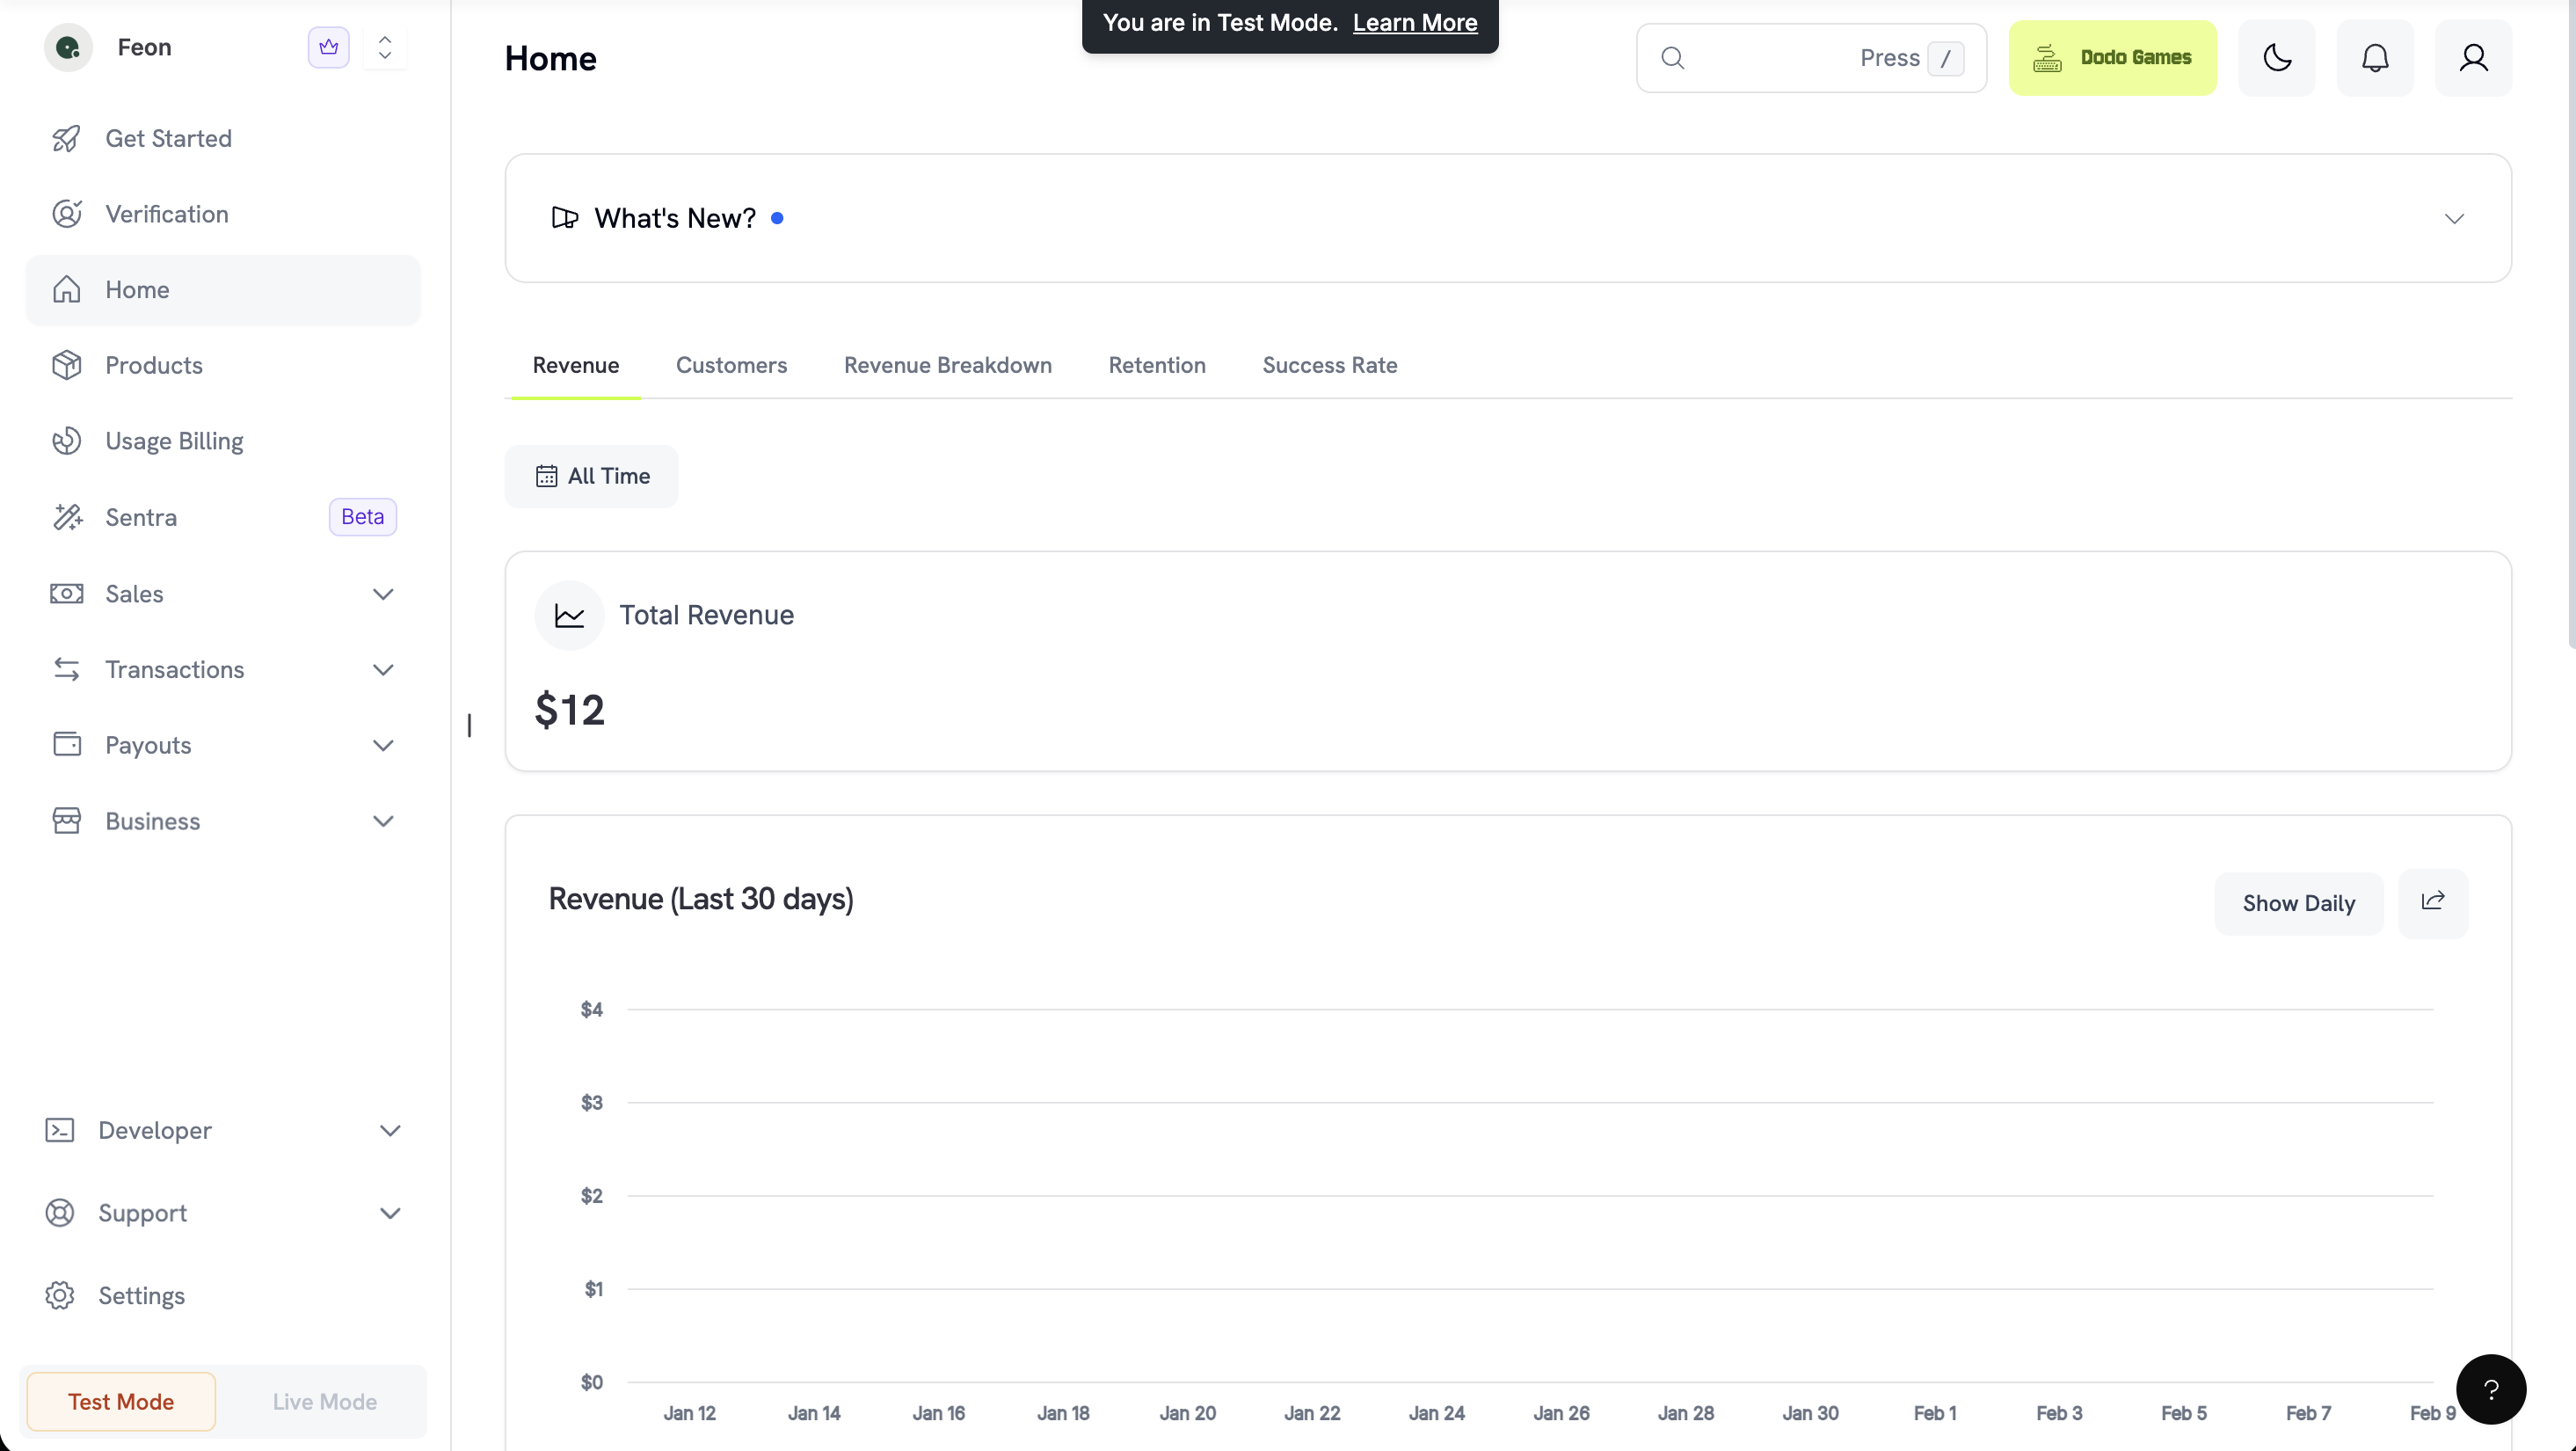Screen dimensions: 2576x1451
Task: Open the Dodo Games merchant button
Action: (2112, 57)
